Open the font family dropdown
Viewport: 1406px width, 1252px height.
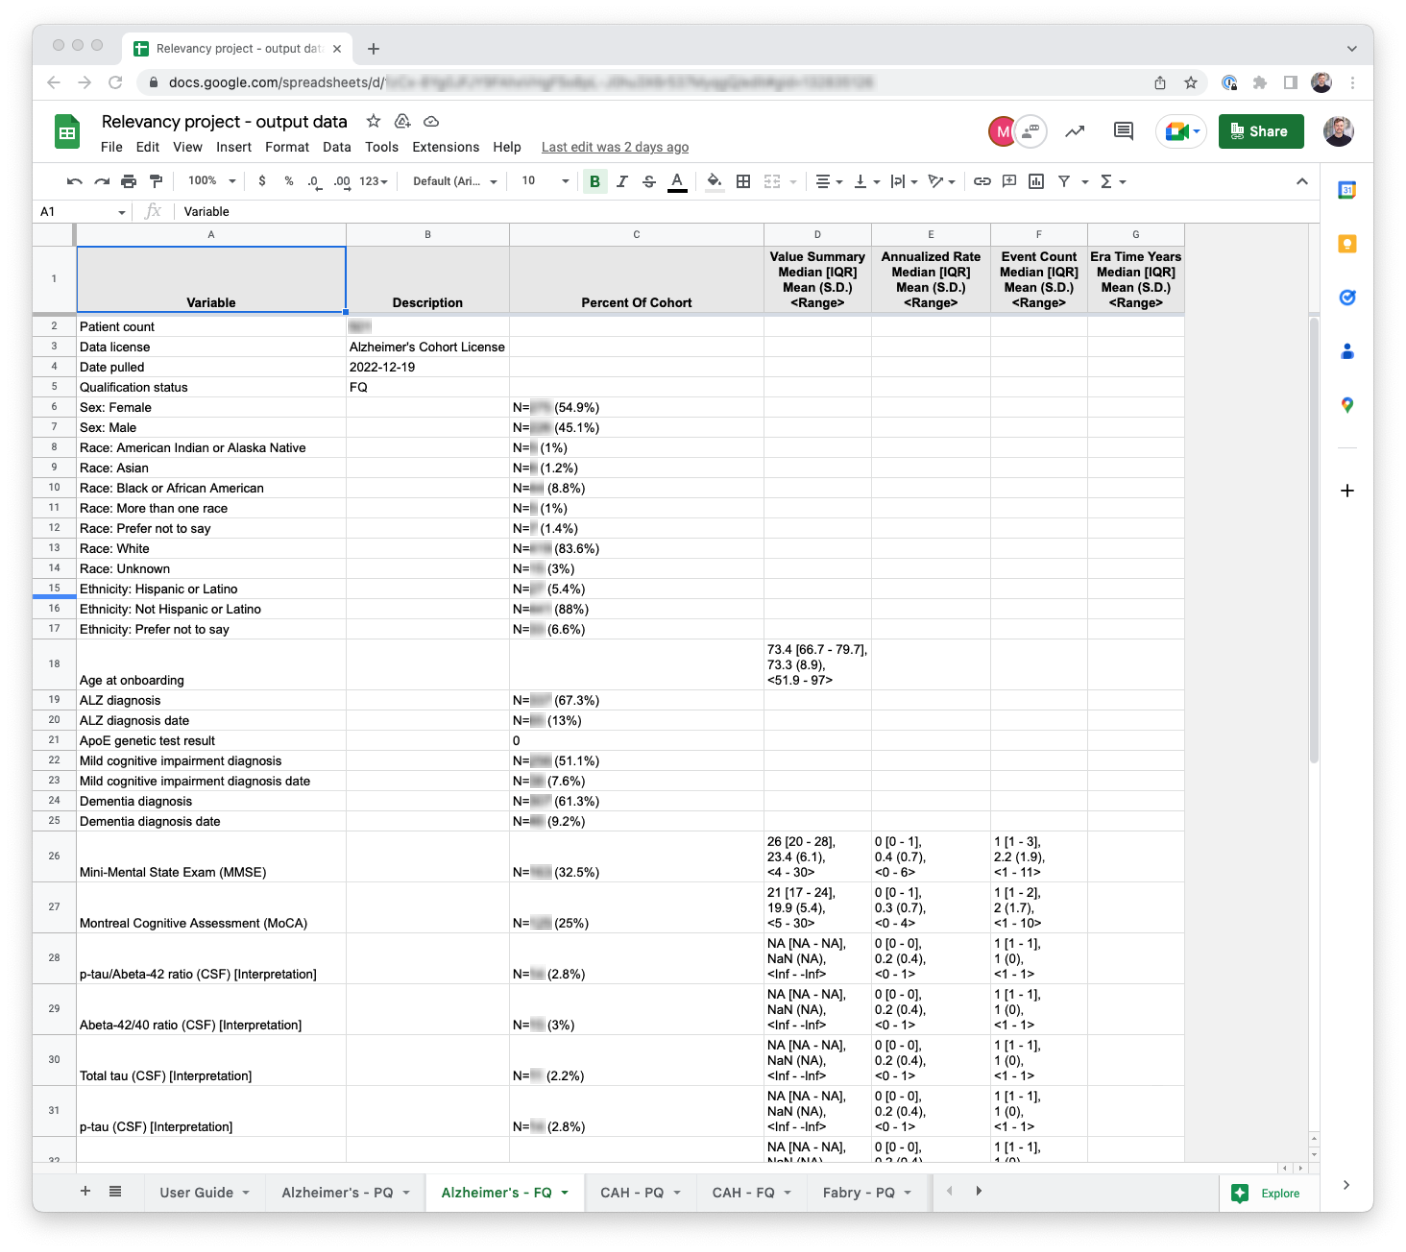click(454, 181)
